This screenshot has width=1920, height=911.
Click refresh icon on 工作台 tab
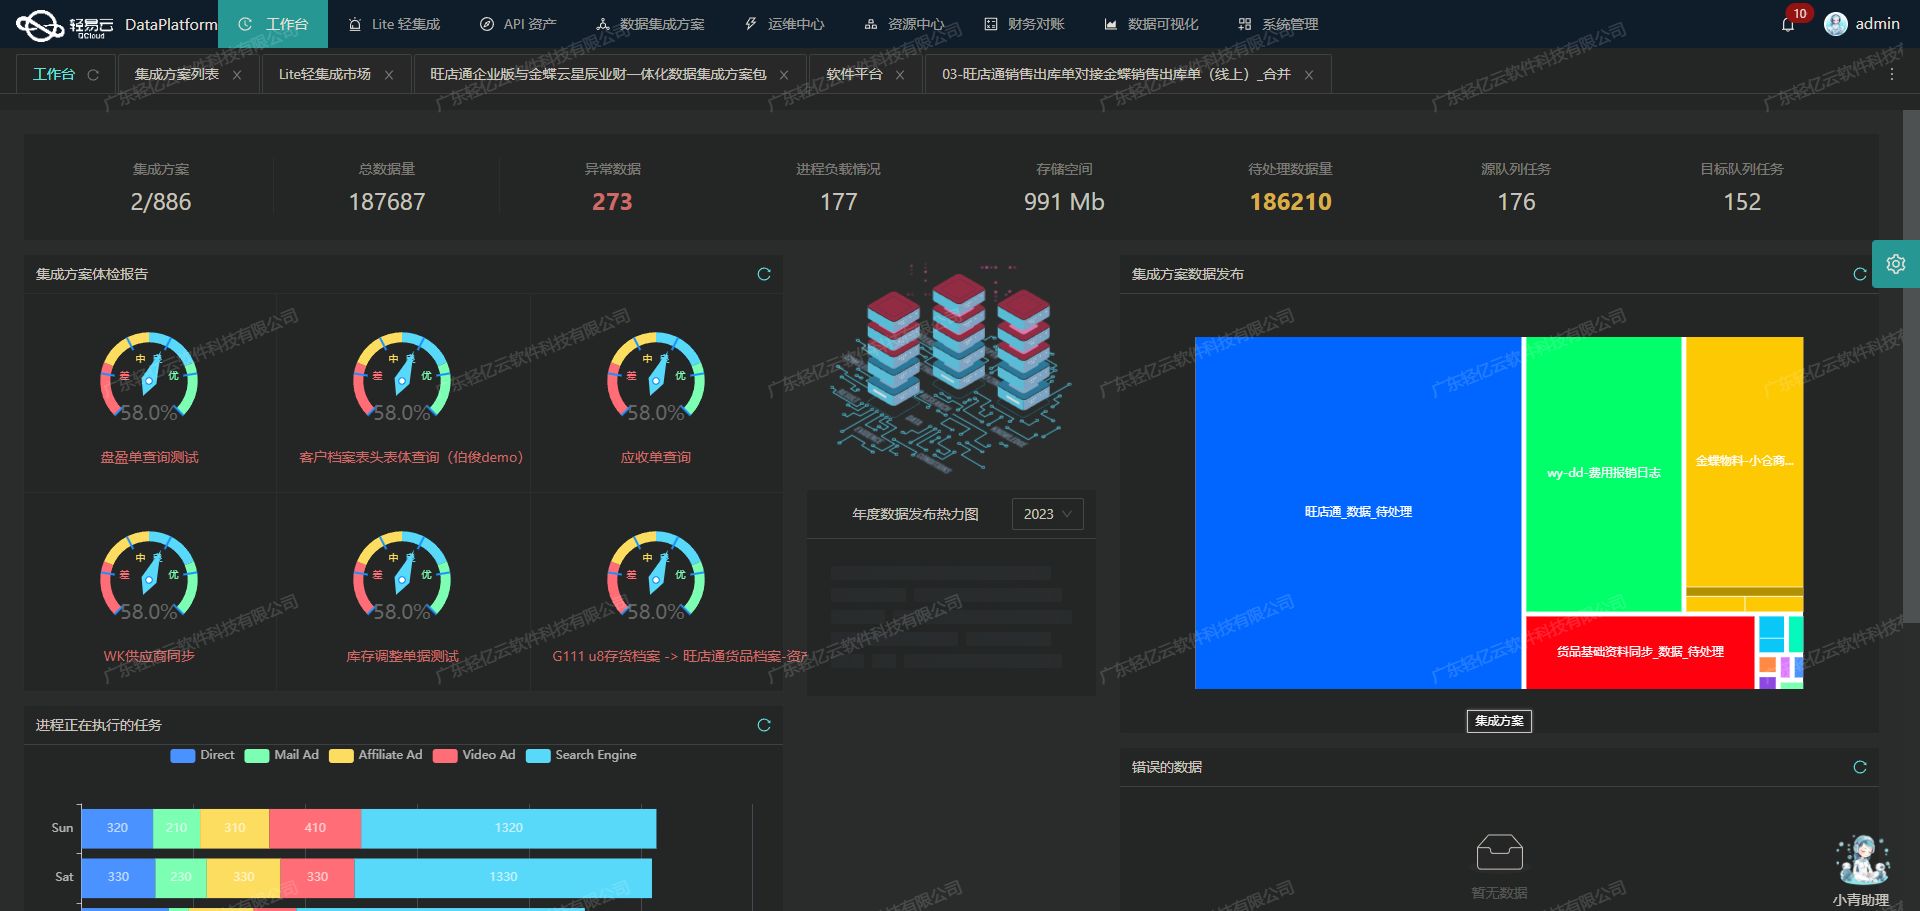pos(93,75)
